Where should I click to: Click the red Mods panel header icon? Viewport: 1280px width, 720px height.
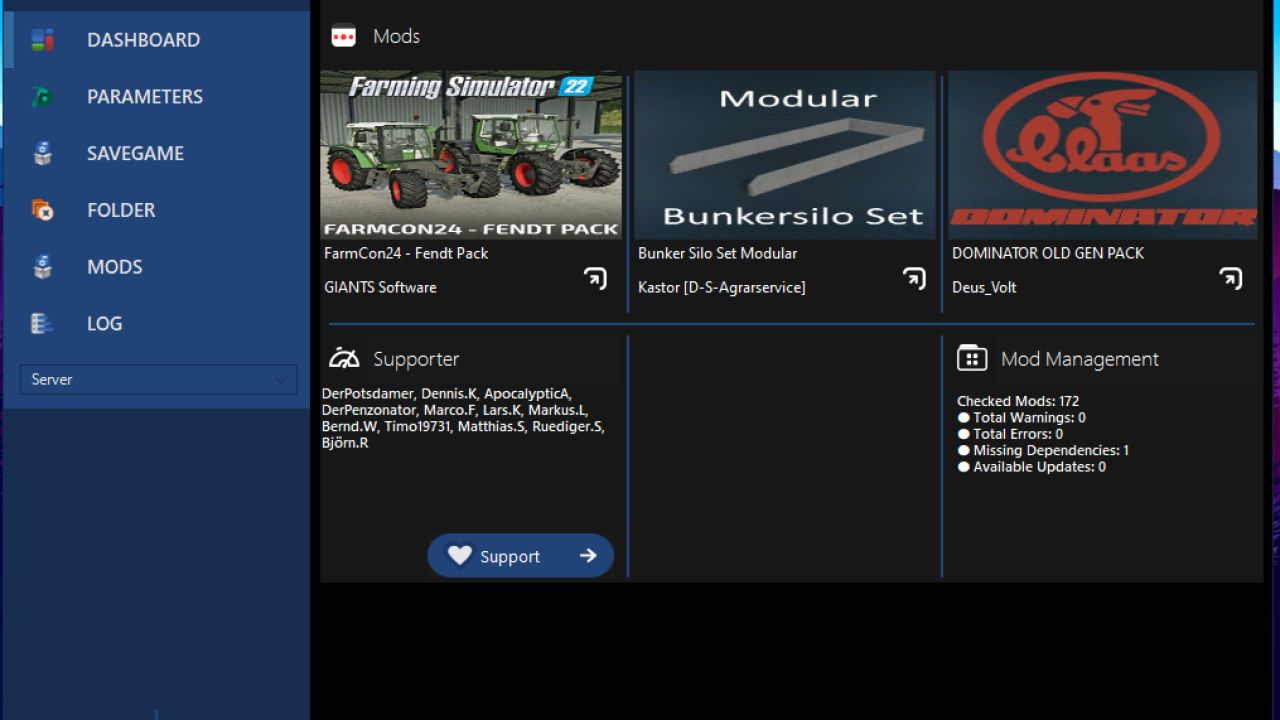pyautogui.click(x=345, y=35)
